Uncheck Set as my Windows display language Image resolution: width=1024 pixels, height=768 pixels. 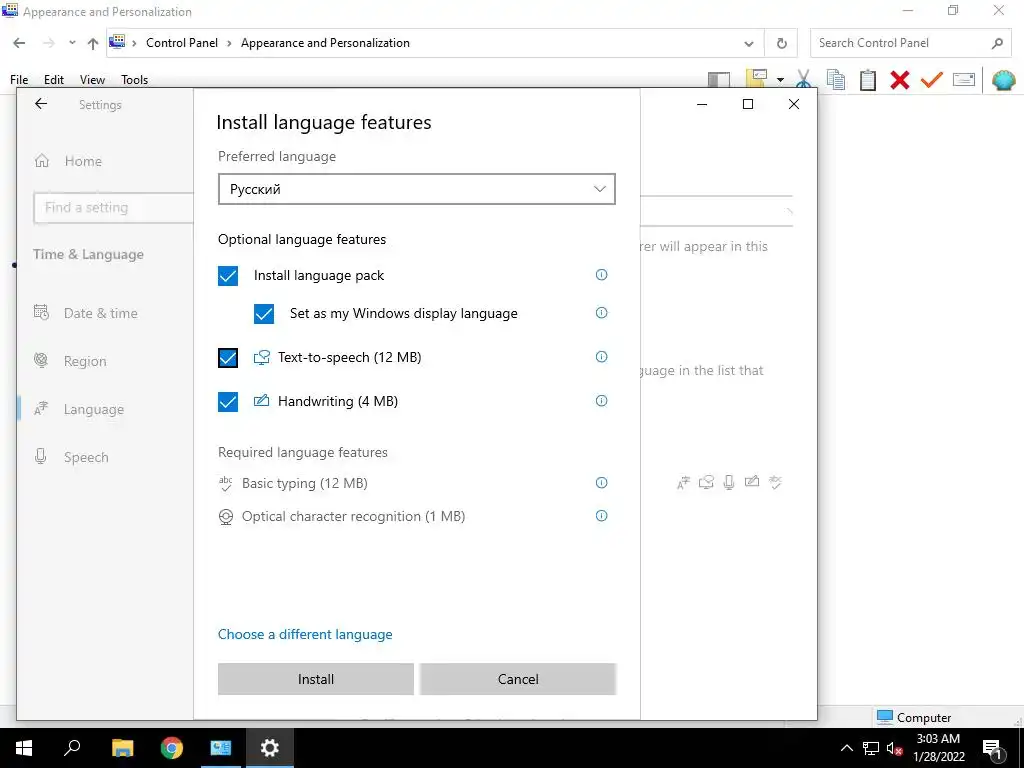point(264,313)
